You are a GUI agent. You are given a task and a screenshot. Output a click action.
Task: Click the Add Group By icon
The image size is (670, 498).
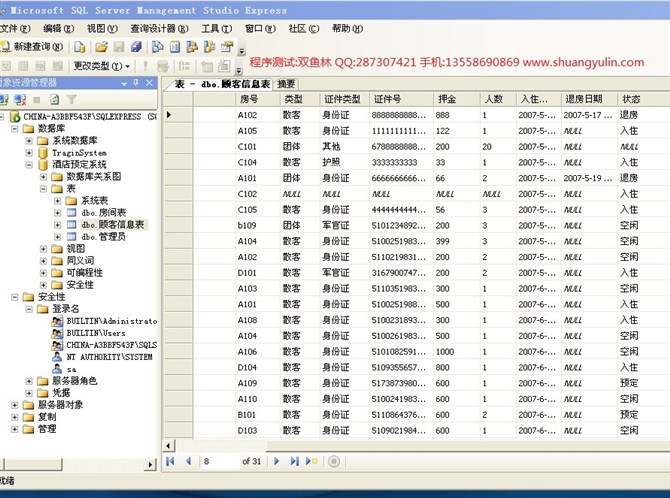click(x=185, y=66)
